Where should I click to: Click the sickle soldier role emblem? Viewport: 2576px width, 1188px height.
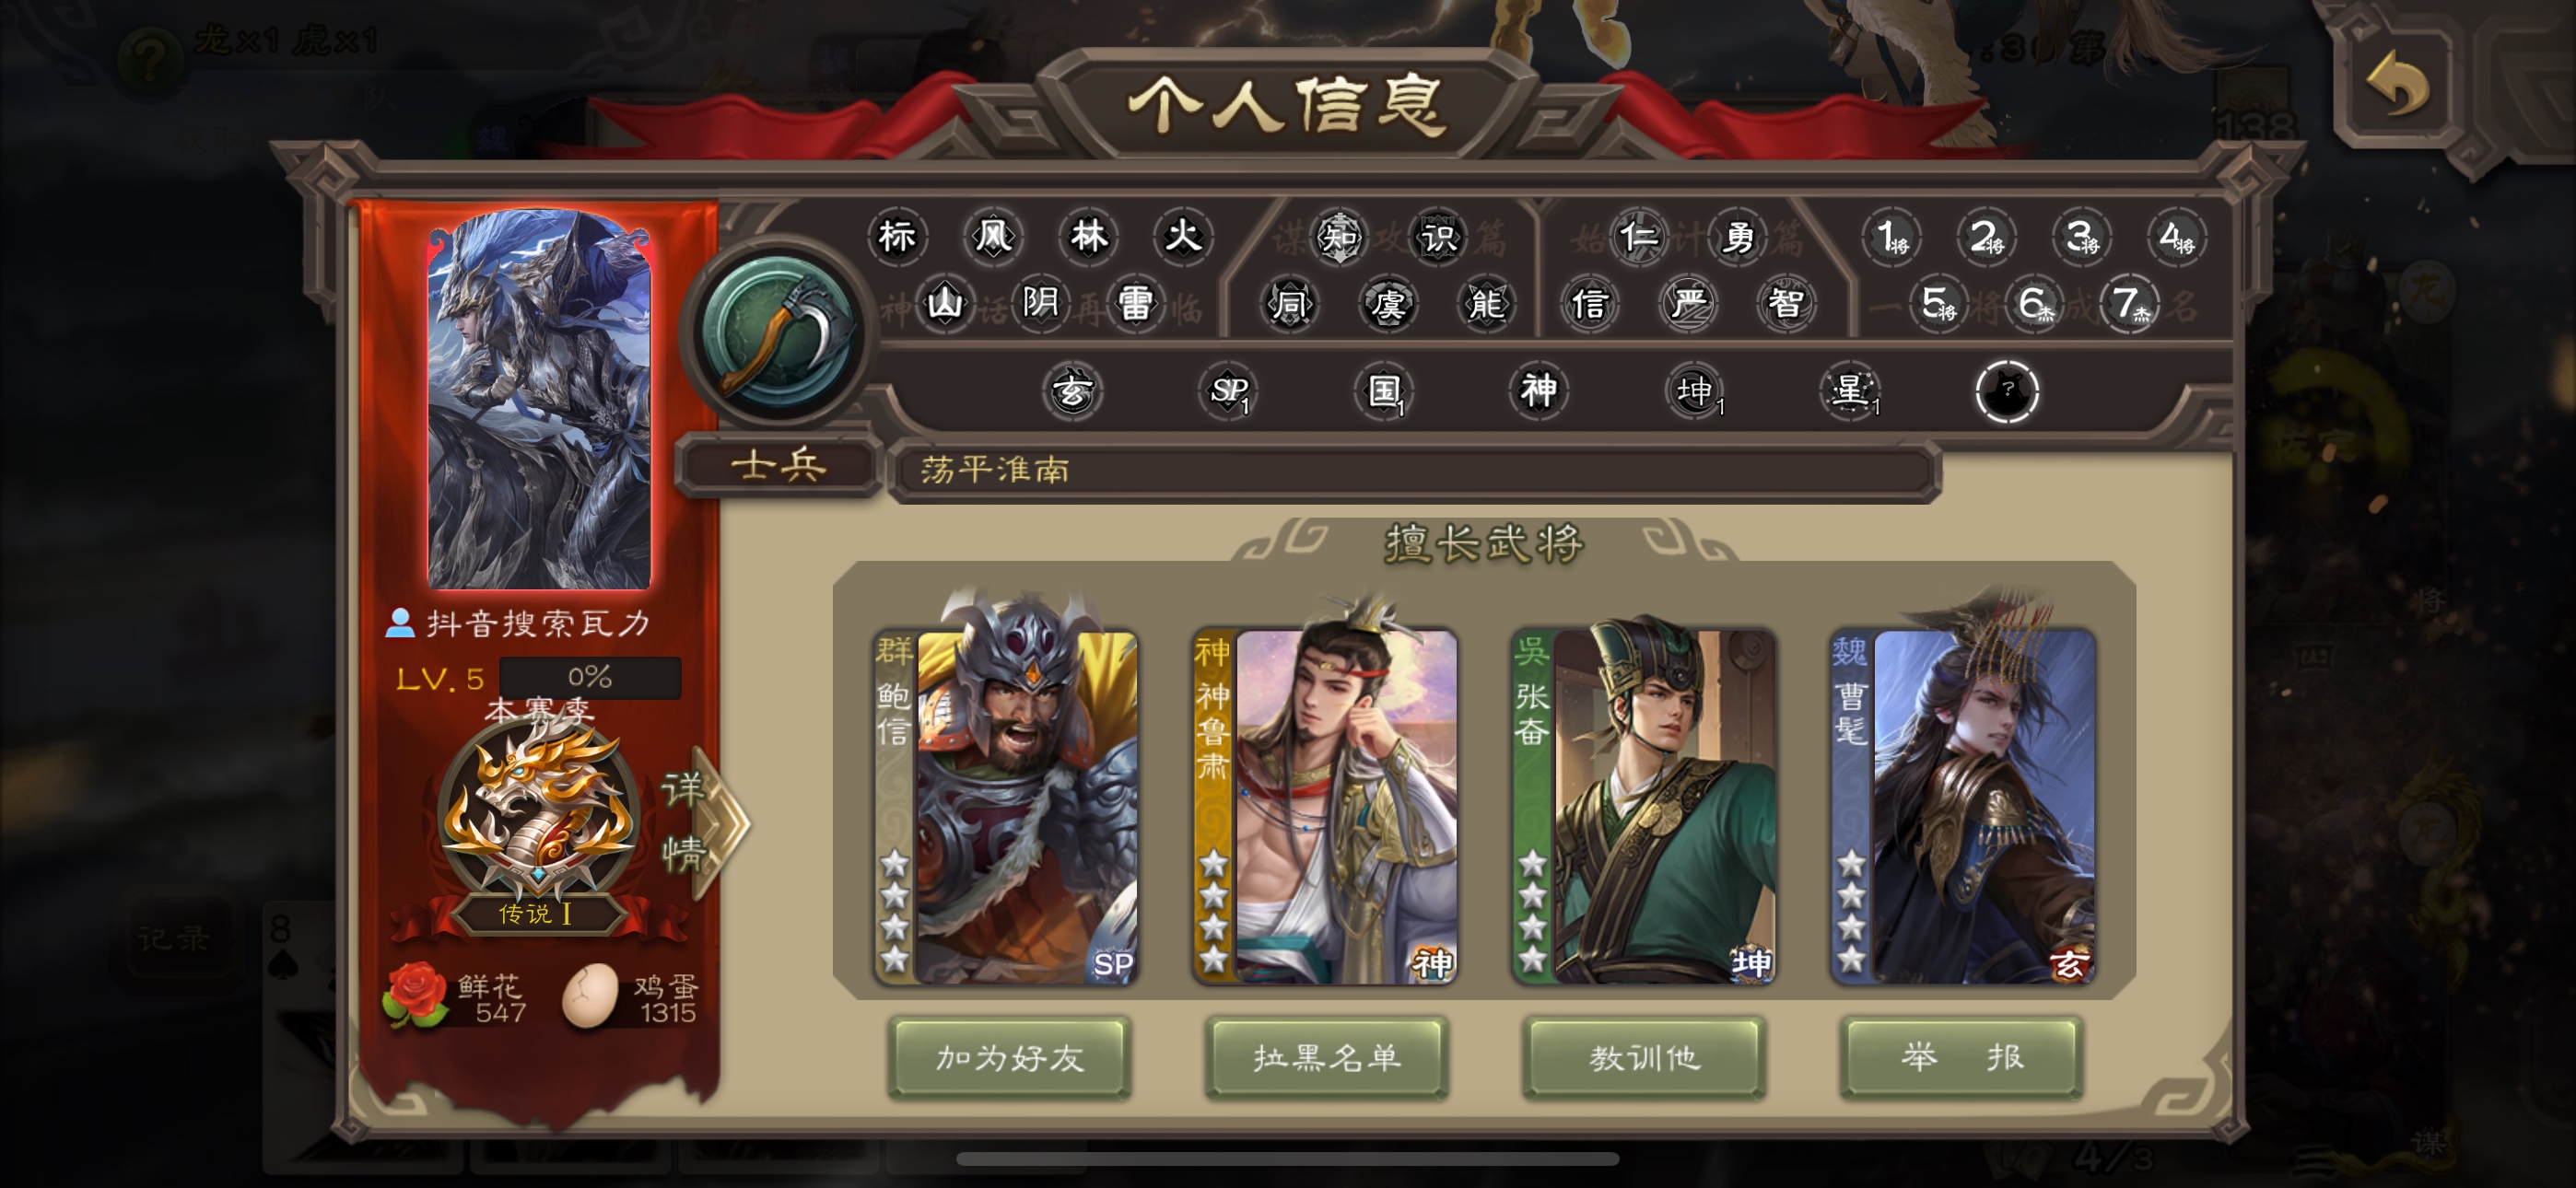pyautogui.click(x=778, y=334)
